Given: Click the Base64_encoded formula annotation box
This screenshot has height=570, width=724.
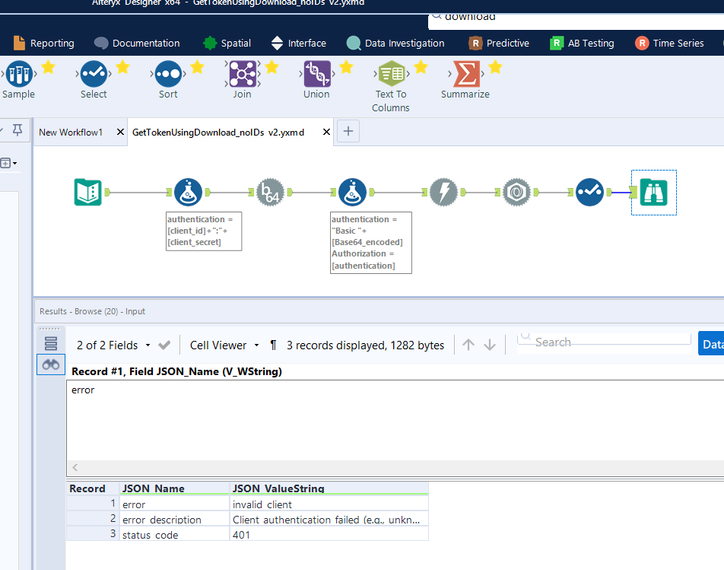Looking at the screenshot, I should coord(371,243).
